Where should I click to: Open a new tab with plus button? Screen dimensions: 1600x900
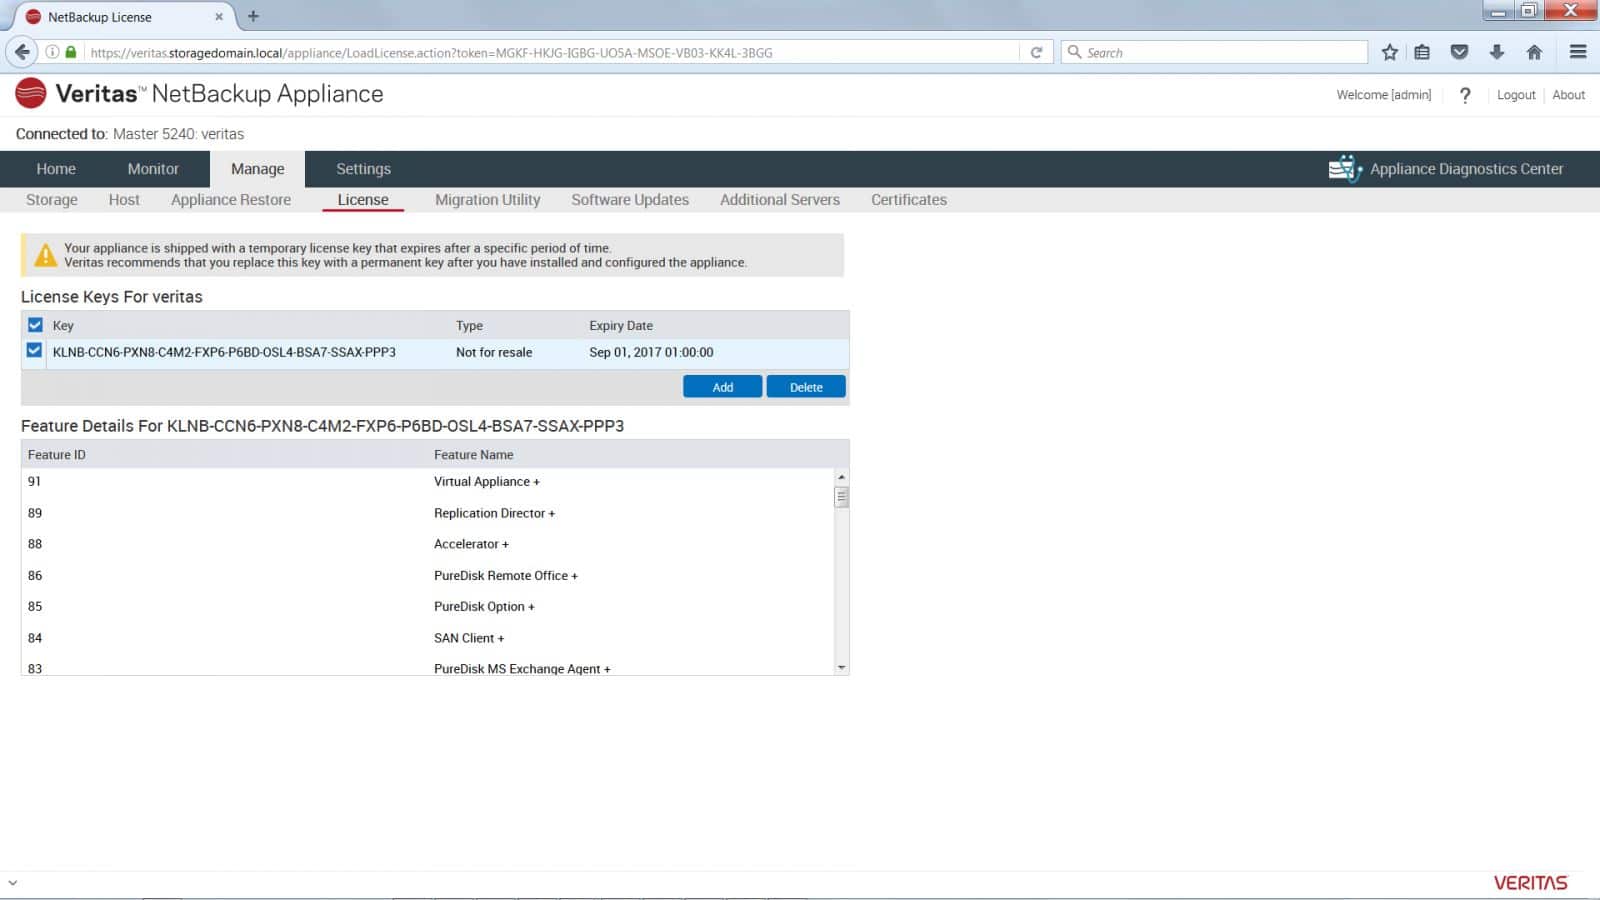[x=253, y=16]
